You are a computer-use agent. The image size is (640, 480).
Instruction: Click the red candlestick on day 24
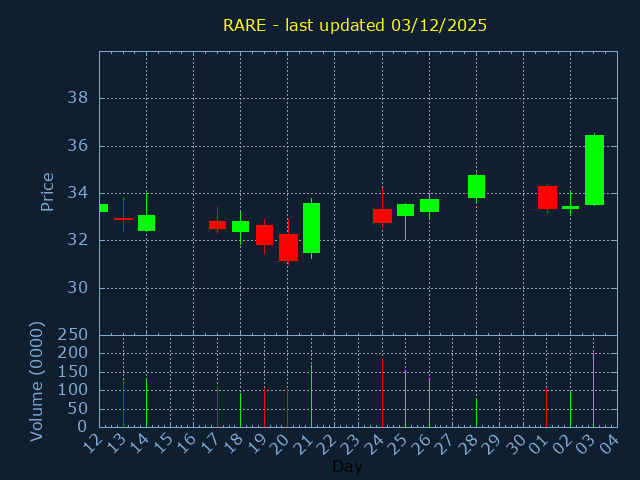pos(382,216)
